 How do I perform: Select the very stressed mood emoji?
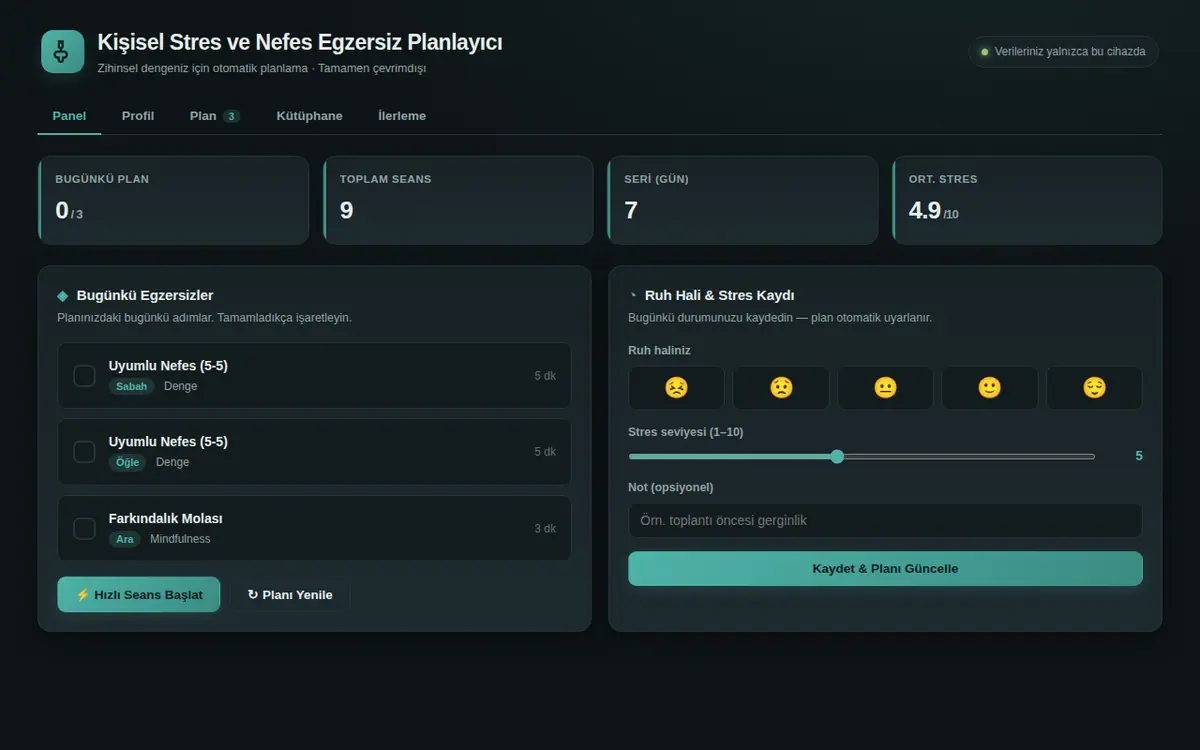point(676,388)
